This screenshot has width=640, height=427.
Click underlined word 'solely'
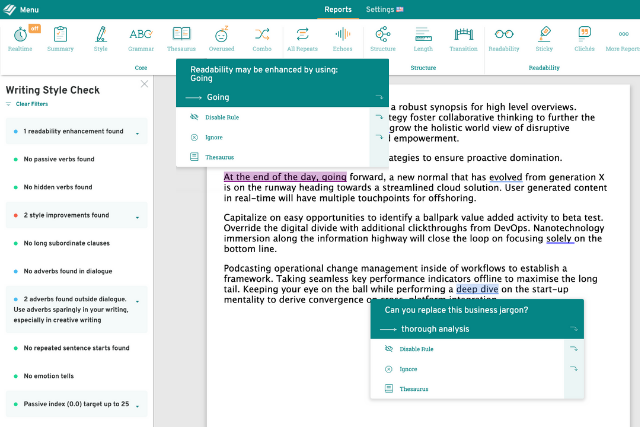click(559, 238)
